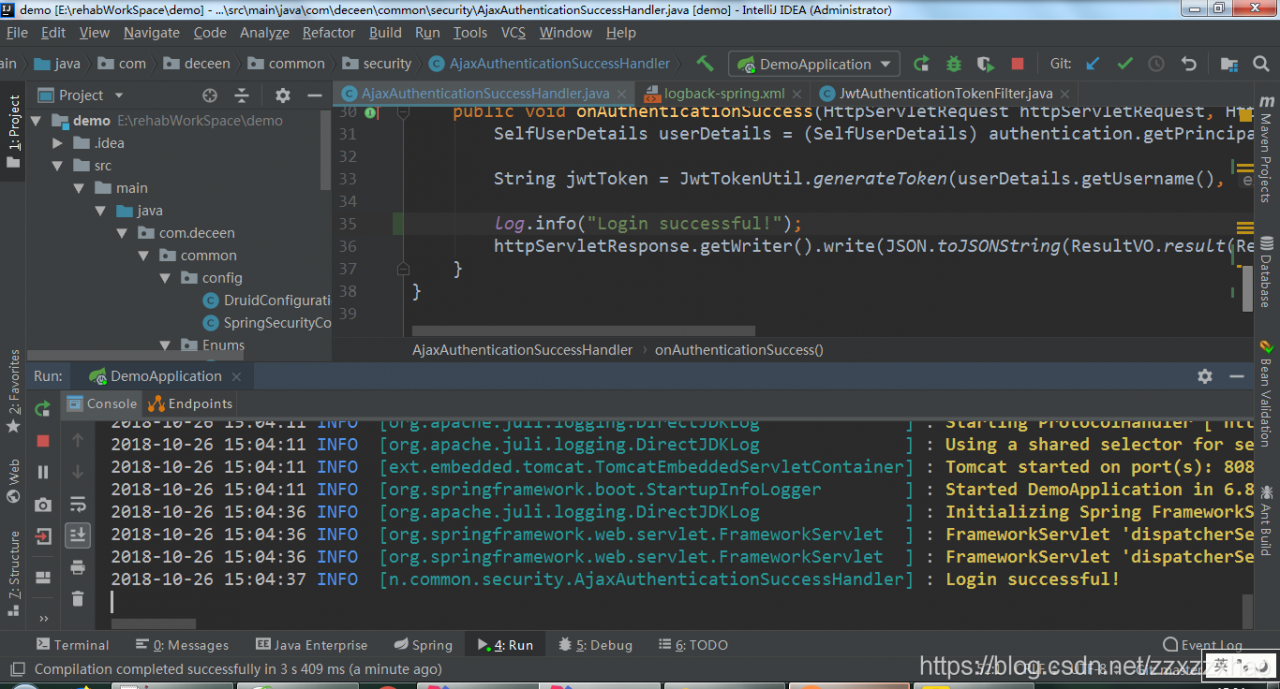The image size is (1280, 689).
Task: Open Run panel settings gear
Action: 1205,376
